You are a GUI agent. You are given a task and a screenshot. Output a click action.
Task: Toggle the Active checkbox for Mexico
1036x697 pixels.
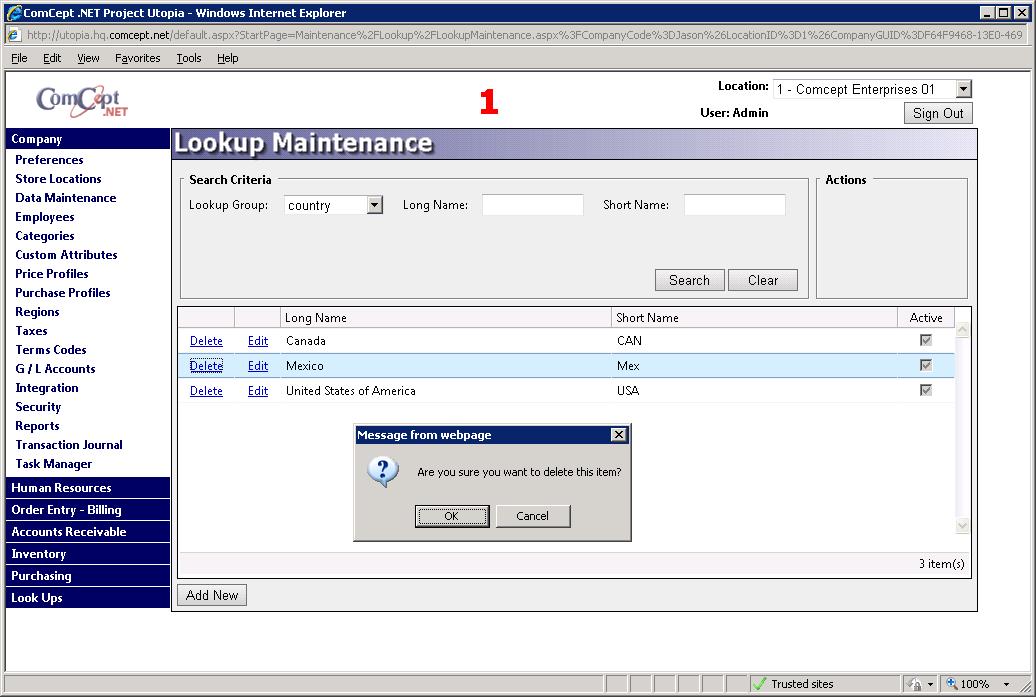pyautogui.click(x=926, y=365)
